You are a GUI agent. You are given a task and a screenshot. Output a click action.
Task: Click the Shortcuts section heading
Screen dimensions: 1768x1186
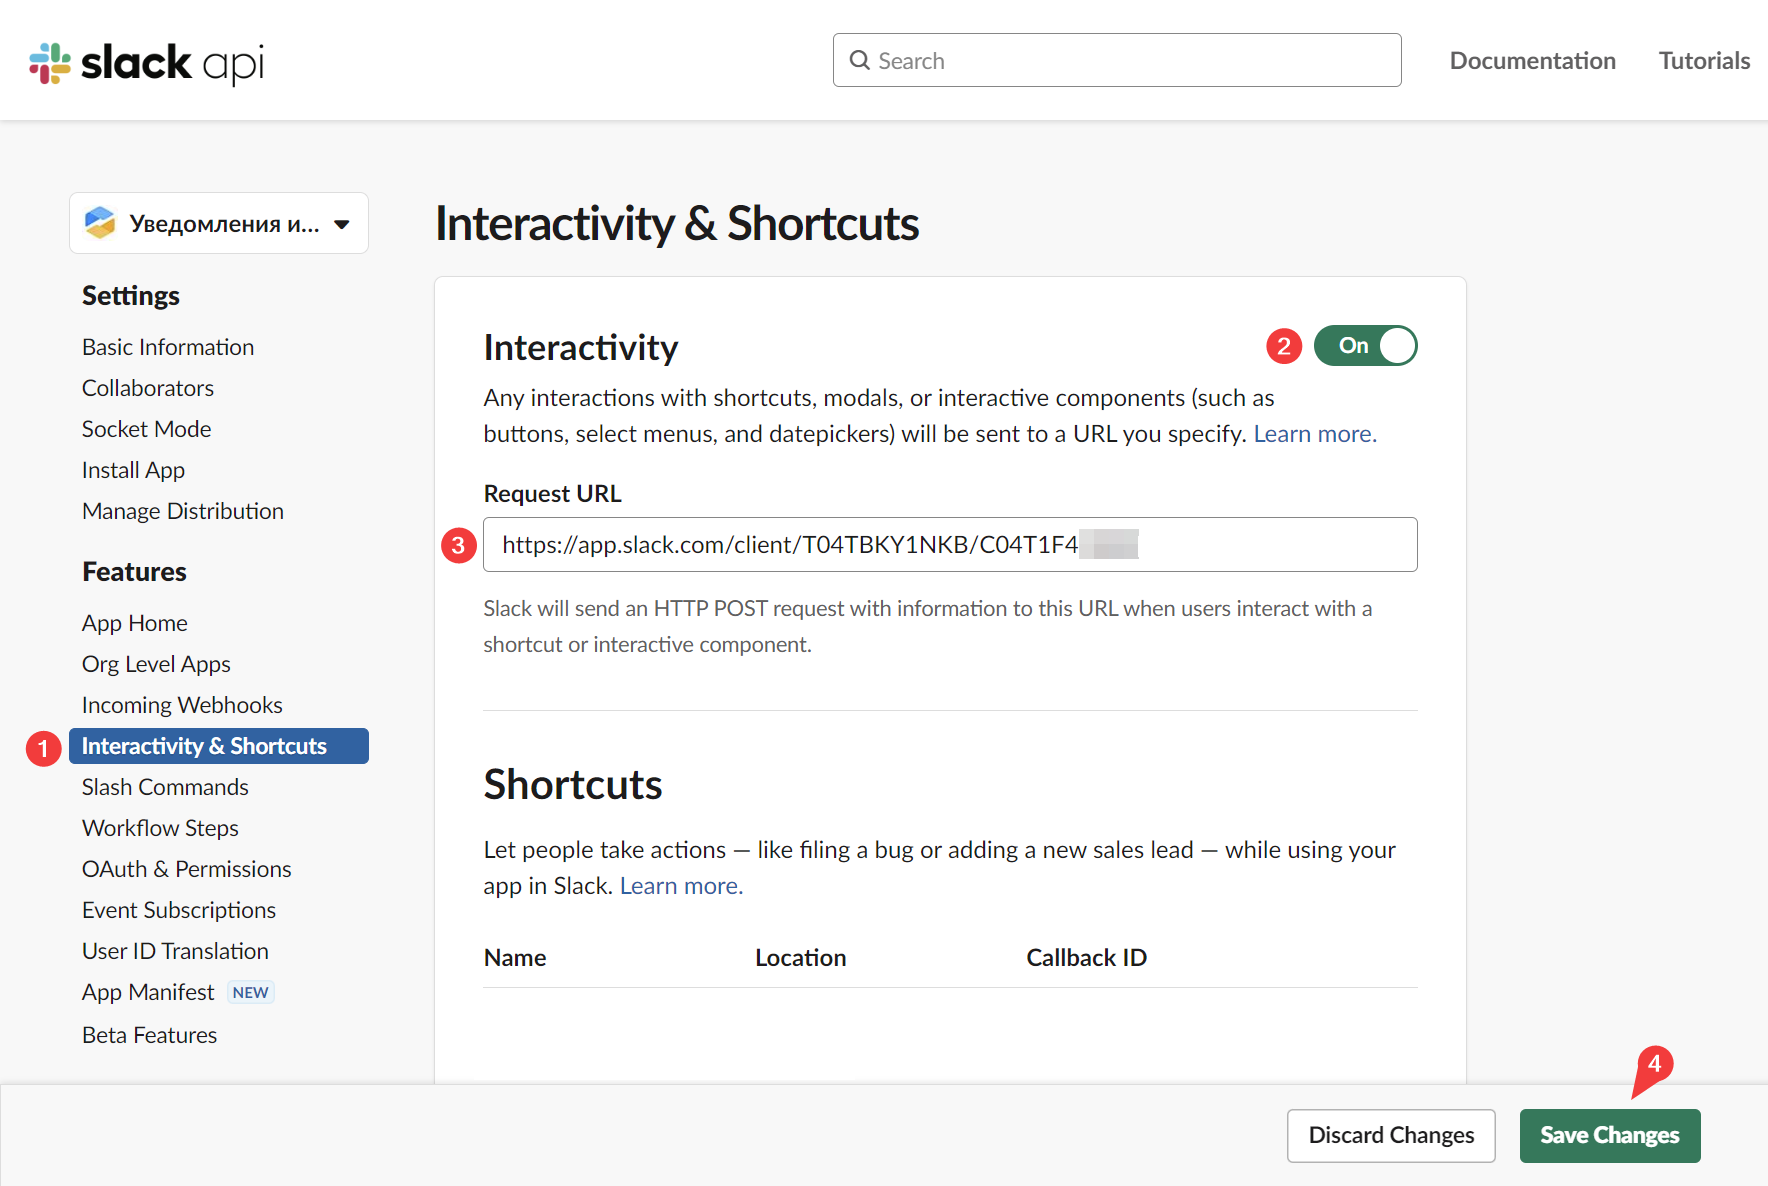tap(573, 785)
